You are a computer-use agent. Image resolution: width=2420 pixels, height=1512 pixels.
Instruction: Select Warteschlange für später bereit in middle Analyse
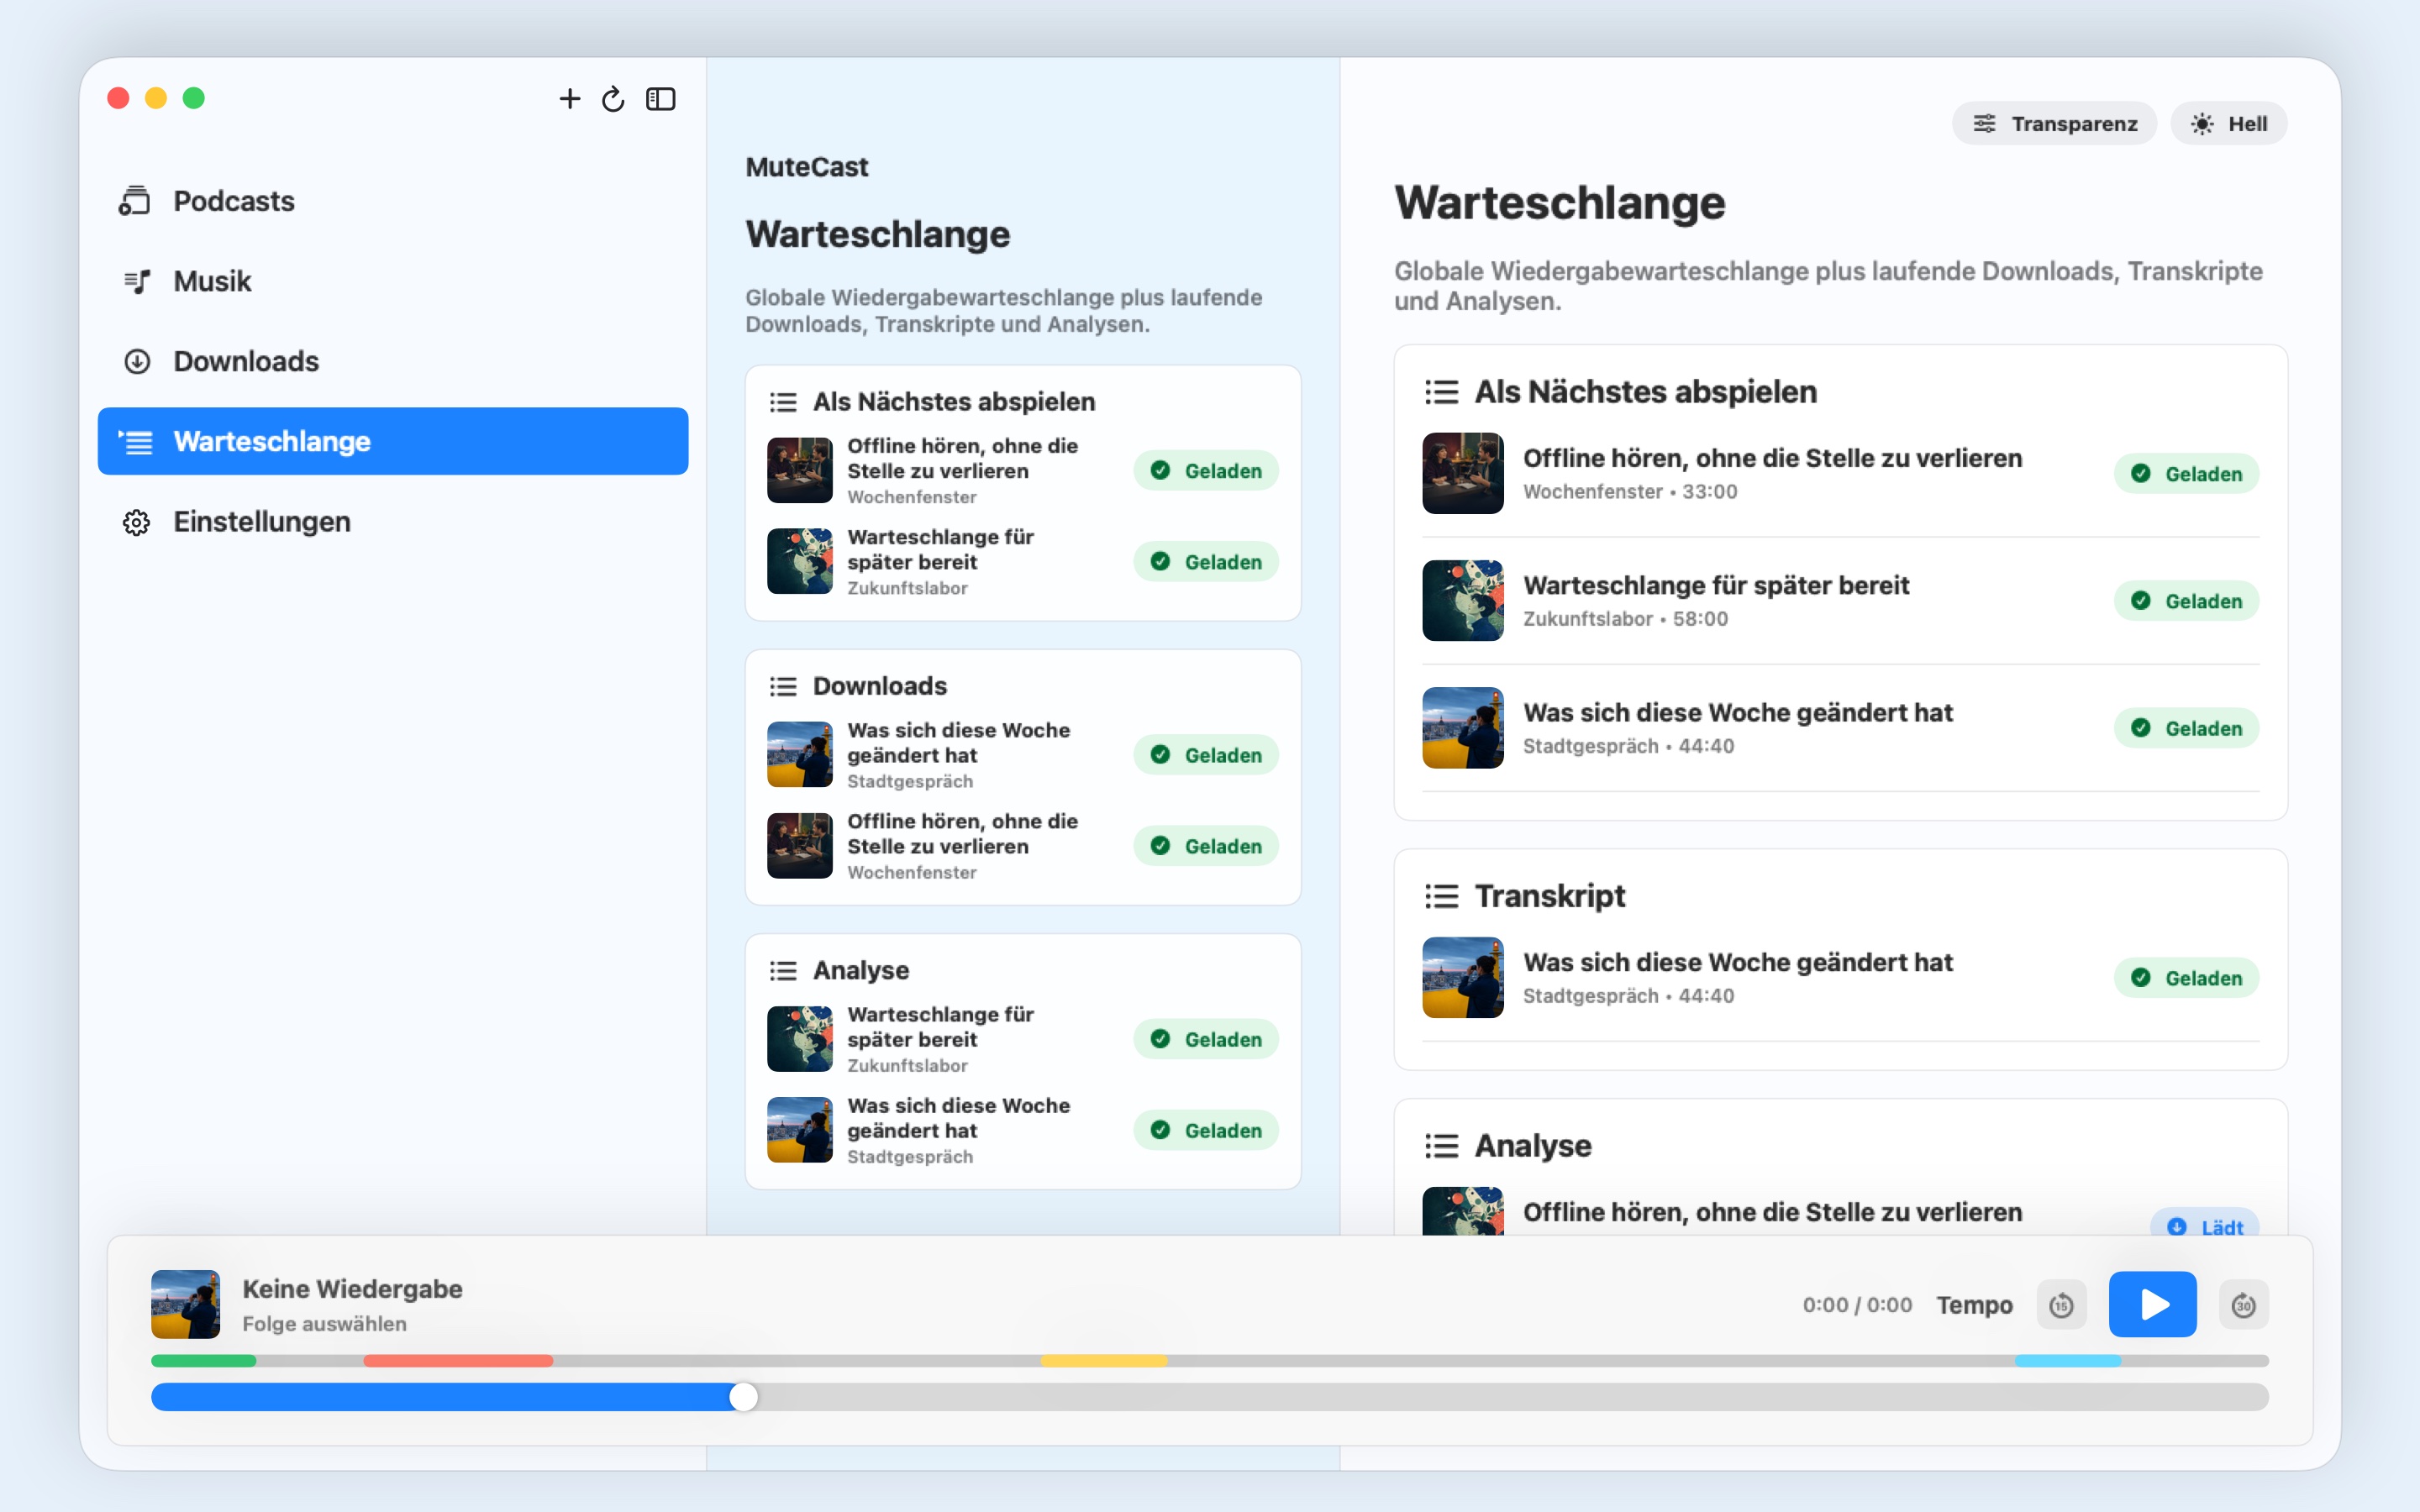pos(940,1026)
